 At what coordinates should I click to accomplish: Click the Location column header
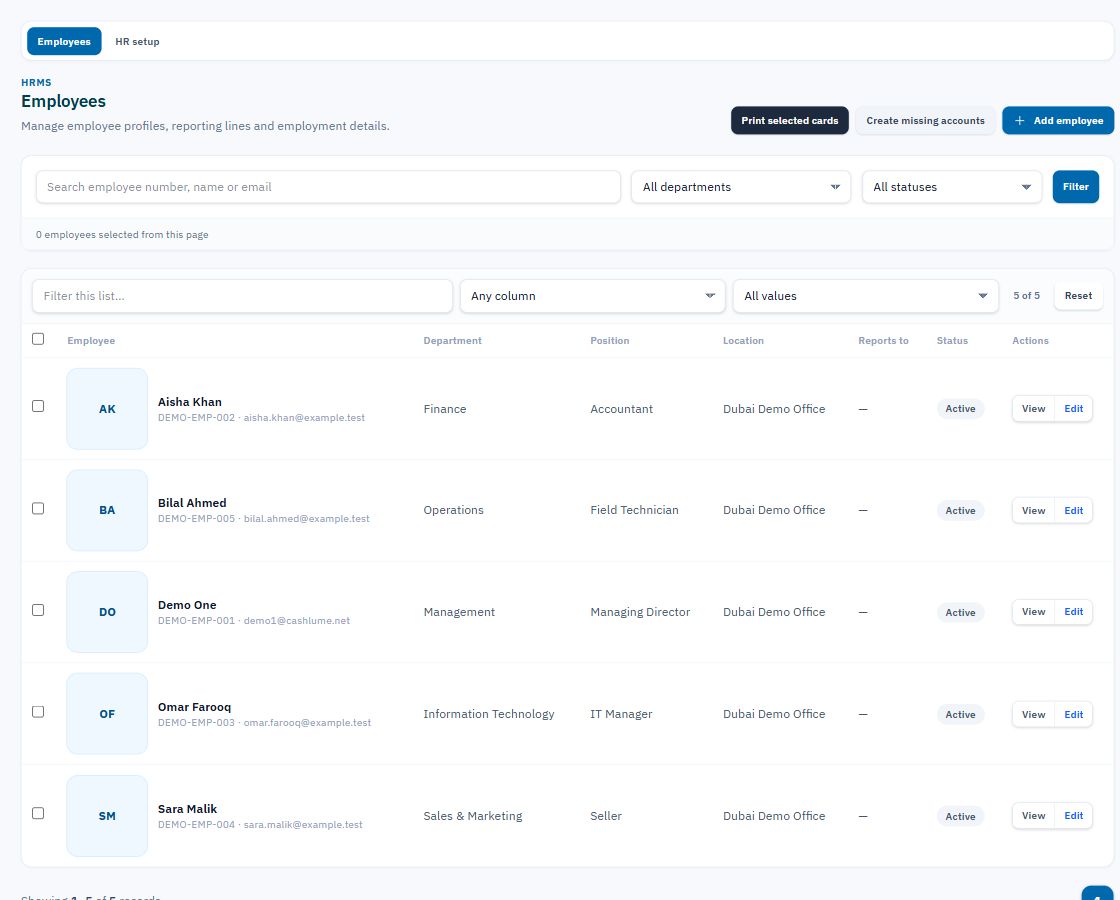(x=743, y=341)
